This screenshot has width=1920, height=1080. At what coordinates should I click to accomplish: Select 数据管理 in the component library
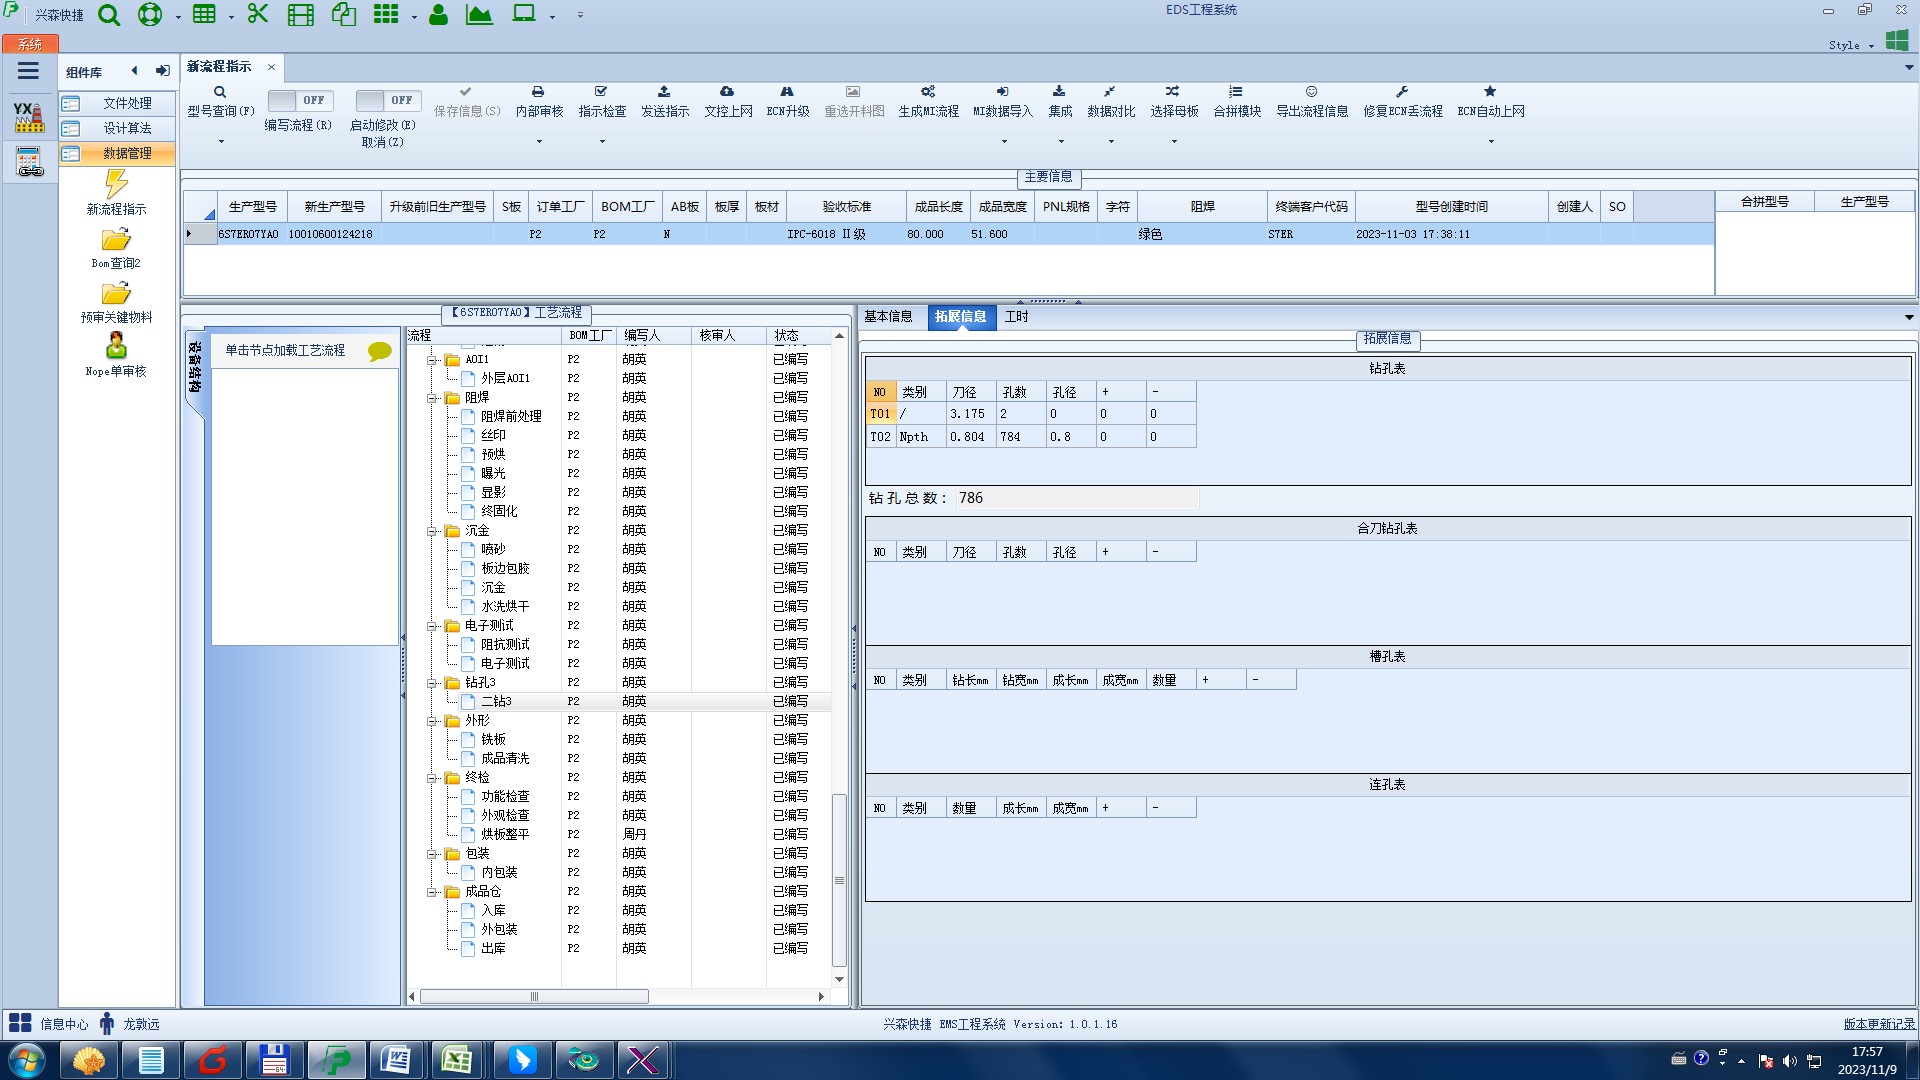pyautogui.click(x=127, y=153)
